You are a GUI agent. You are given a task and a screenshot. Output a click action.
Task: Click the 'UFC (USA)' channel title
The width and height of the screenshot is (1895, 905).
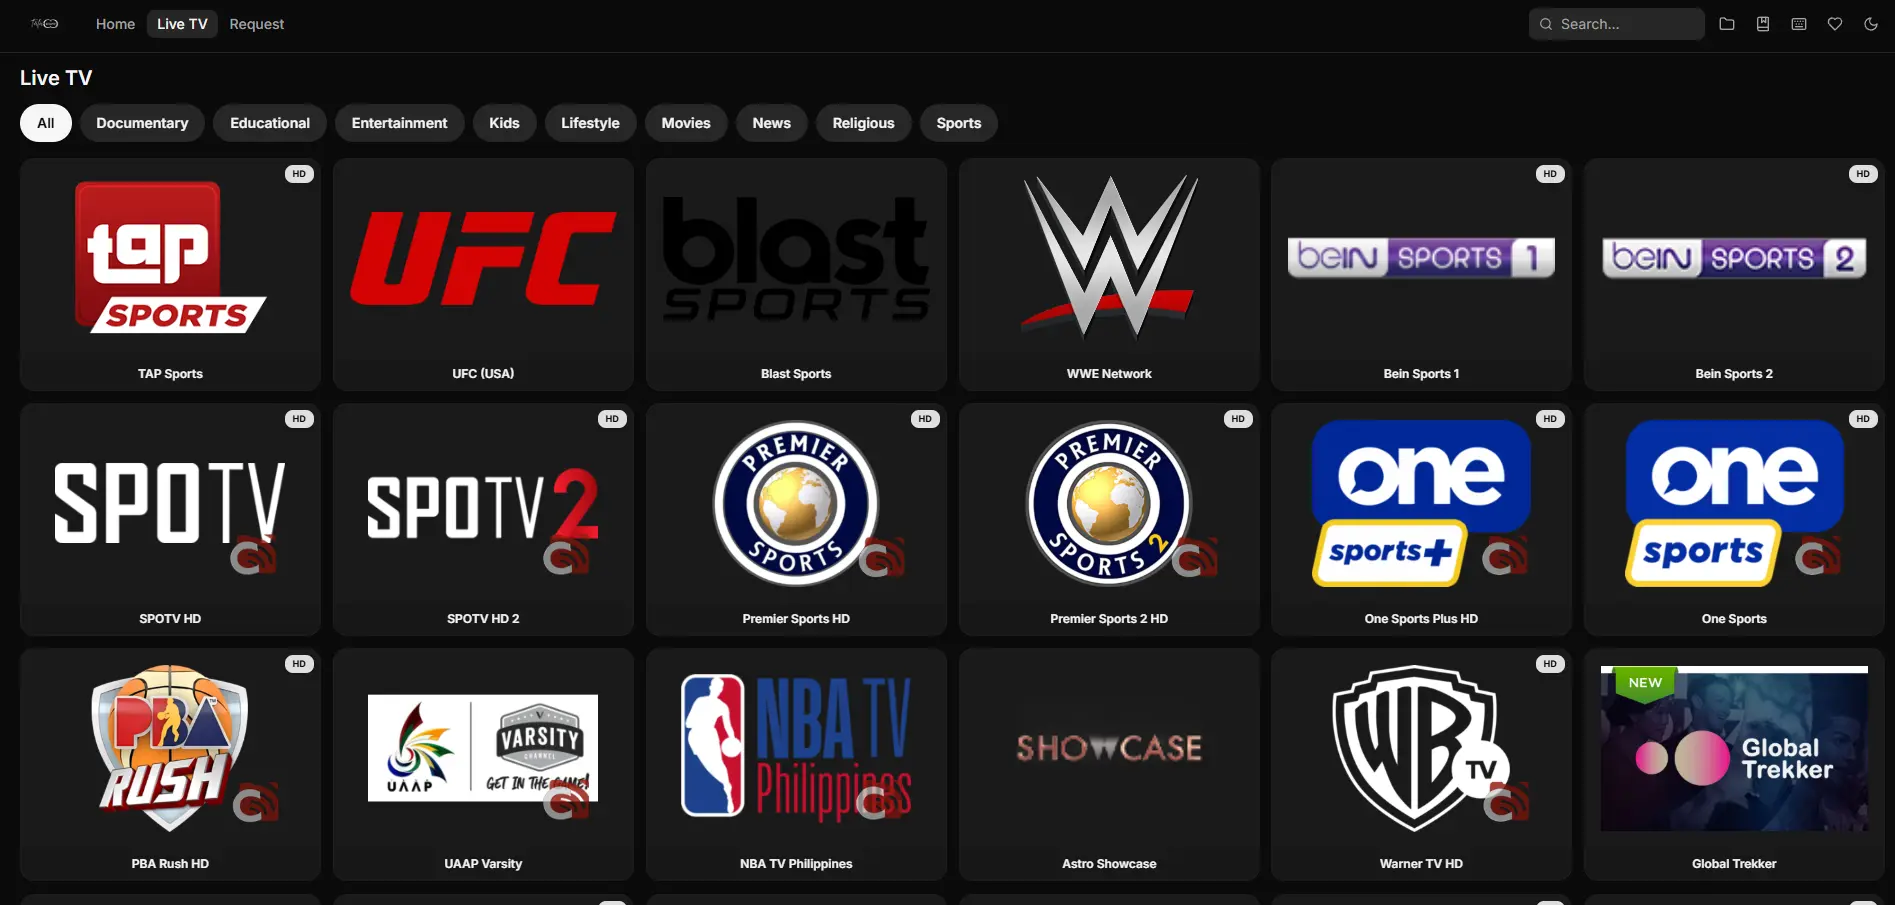point(483,374)
